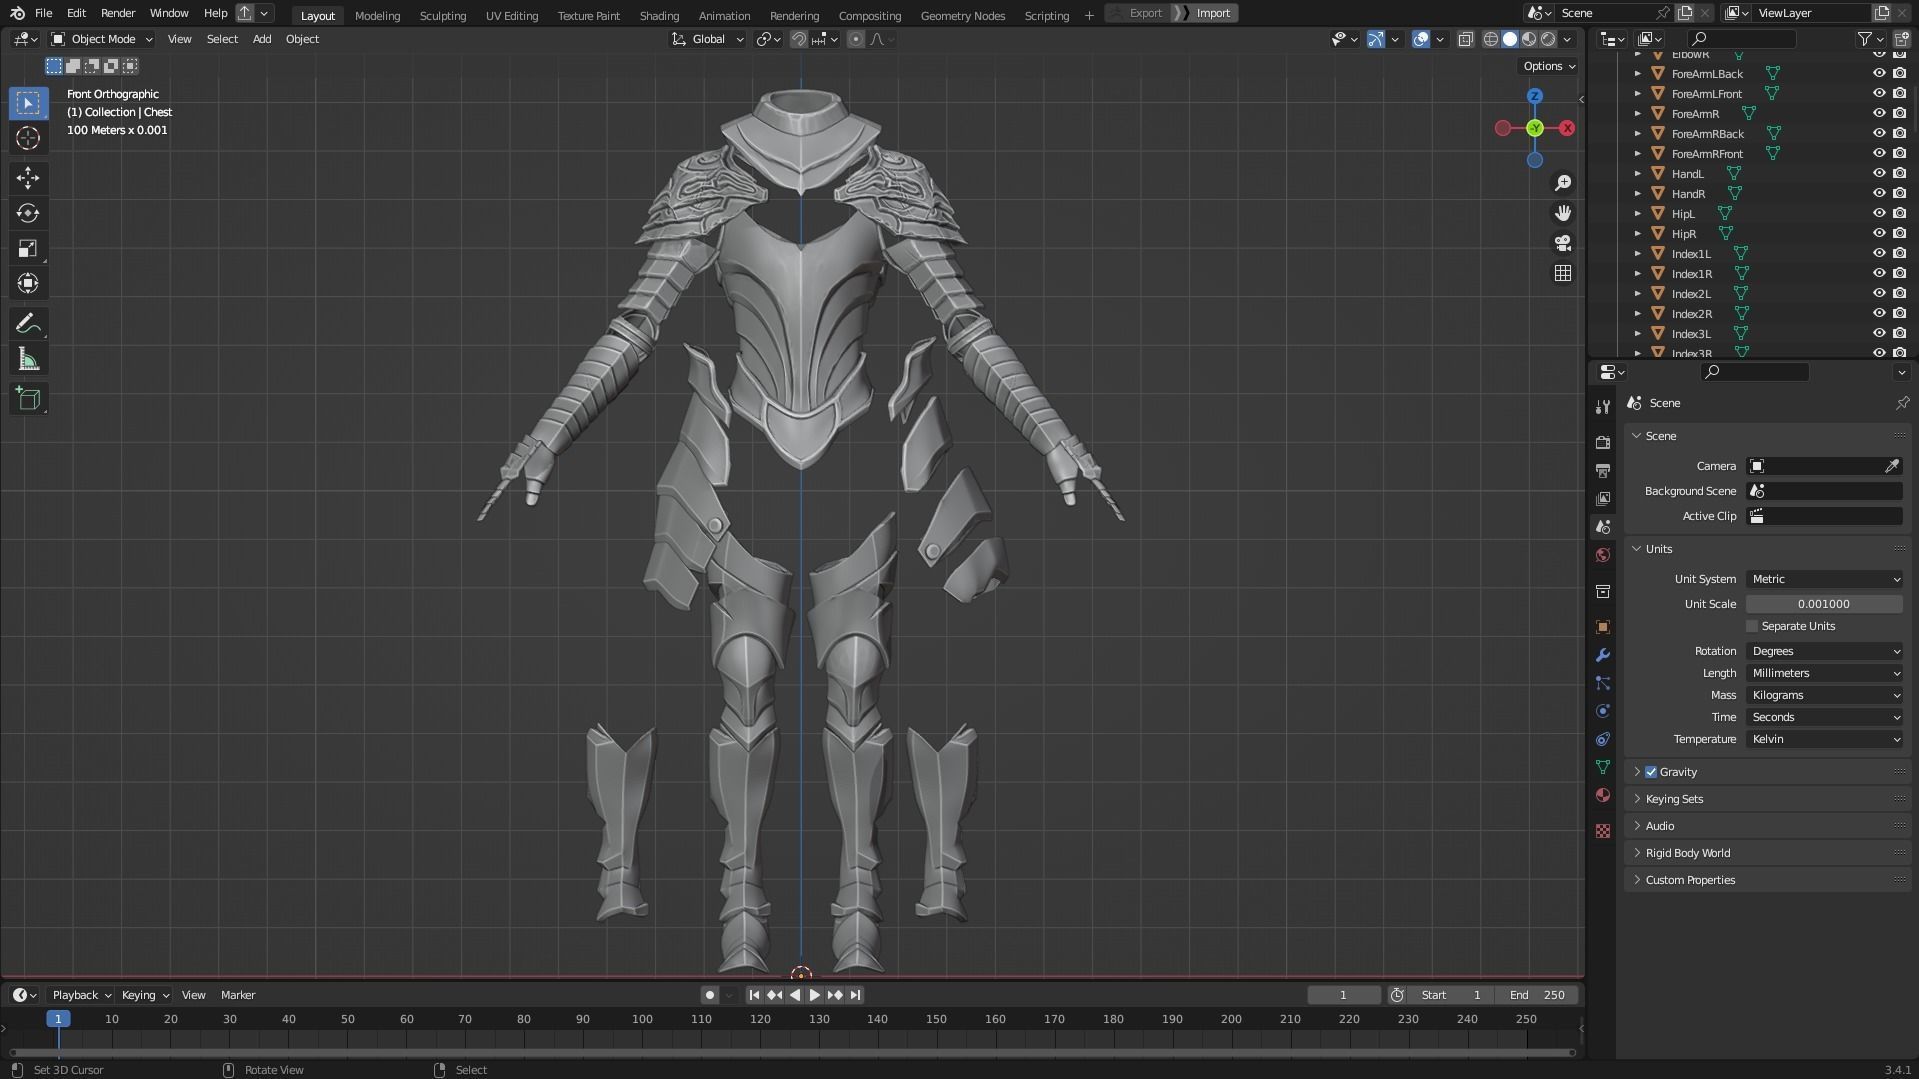Screen dimensions: 1919x1079
Task: Select the Annotate tool
Action: (x=28, y=324)
